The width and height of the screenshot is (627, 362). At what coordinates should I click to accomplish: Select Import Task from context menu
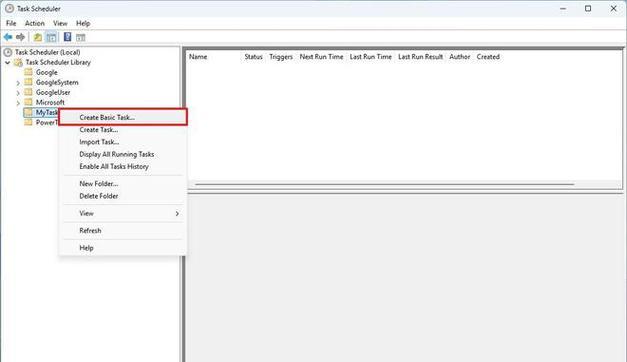coord(99,142)
